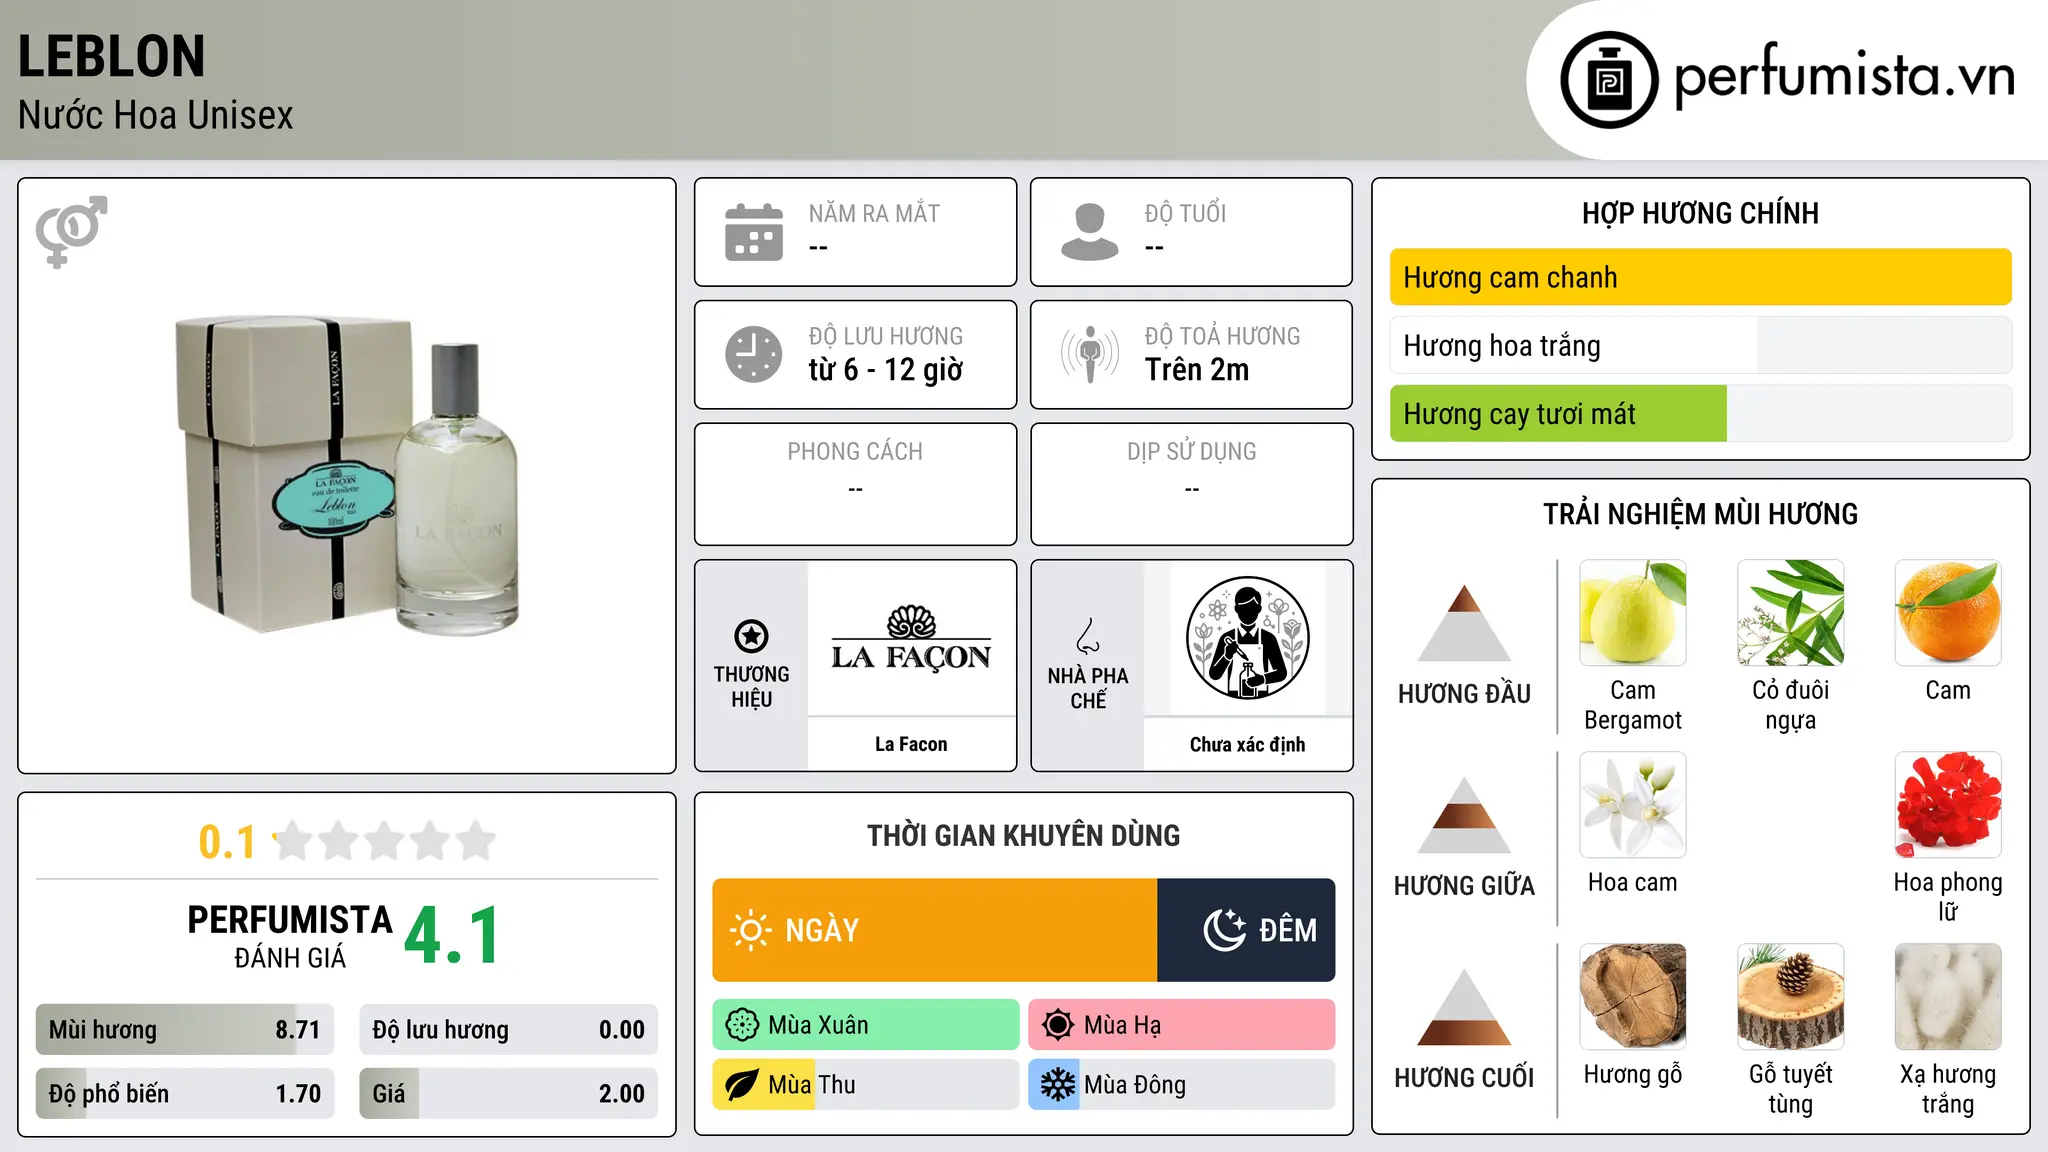Click the perfumista.vn site name

pyautogui.click(x=1844, y=76)
